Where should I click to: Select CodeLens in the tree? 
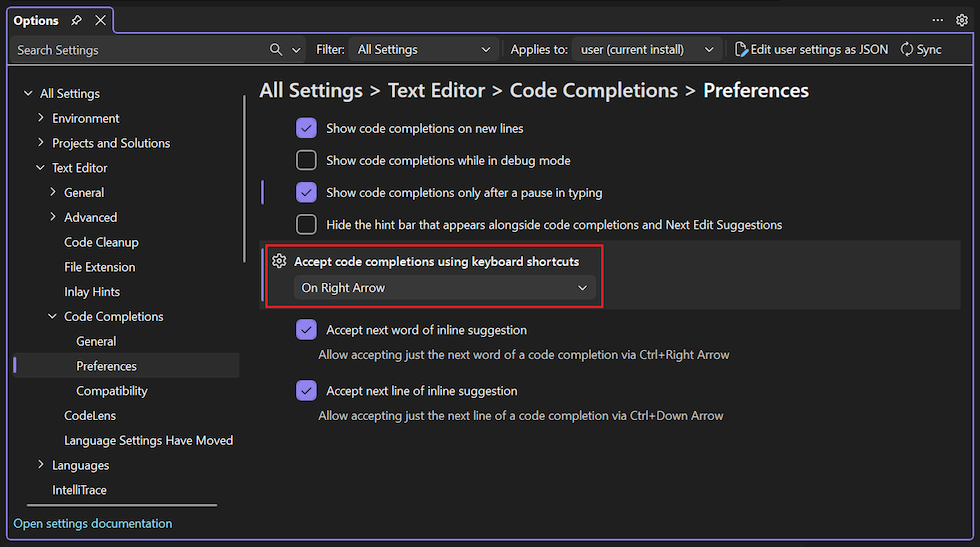click(90, 416)
